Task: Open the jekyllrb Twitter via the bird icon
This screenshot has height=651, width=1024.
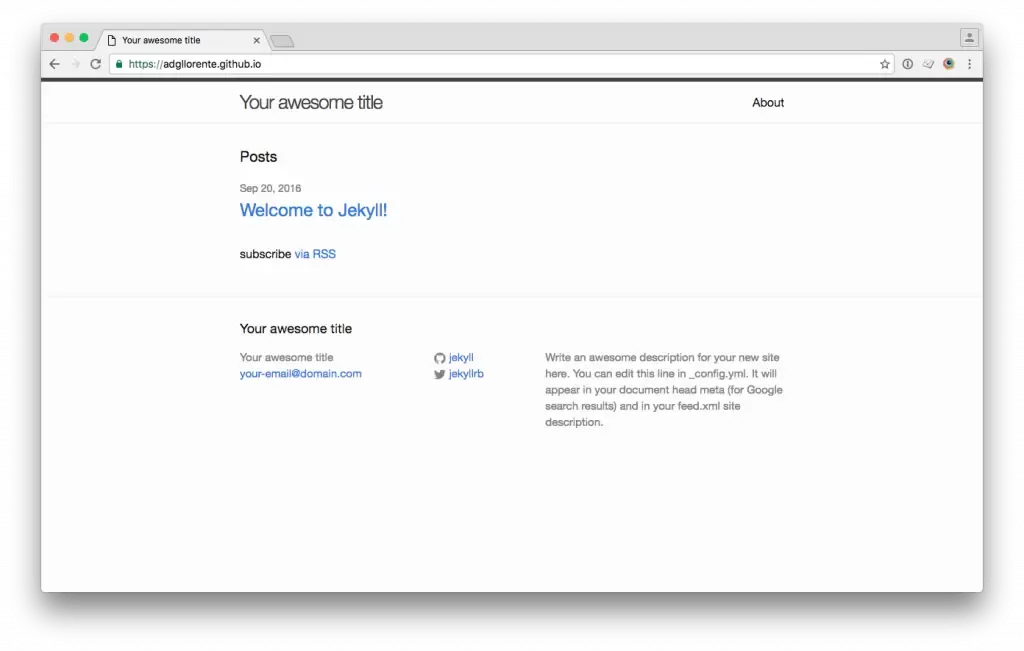Action: click(440, 374)
